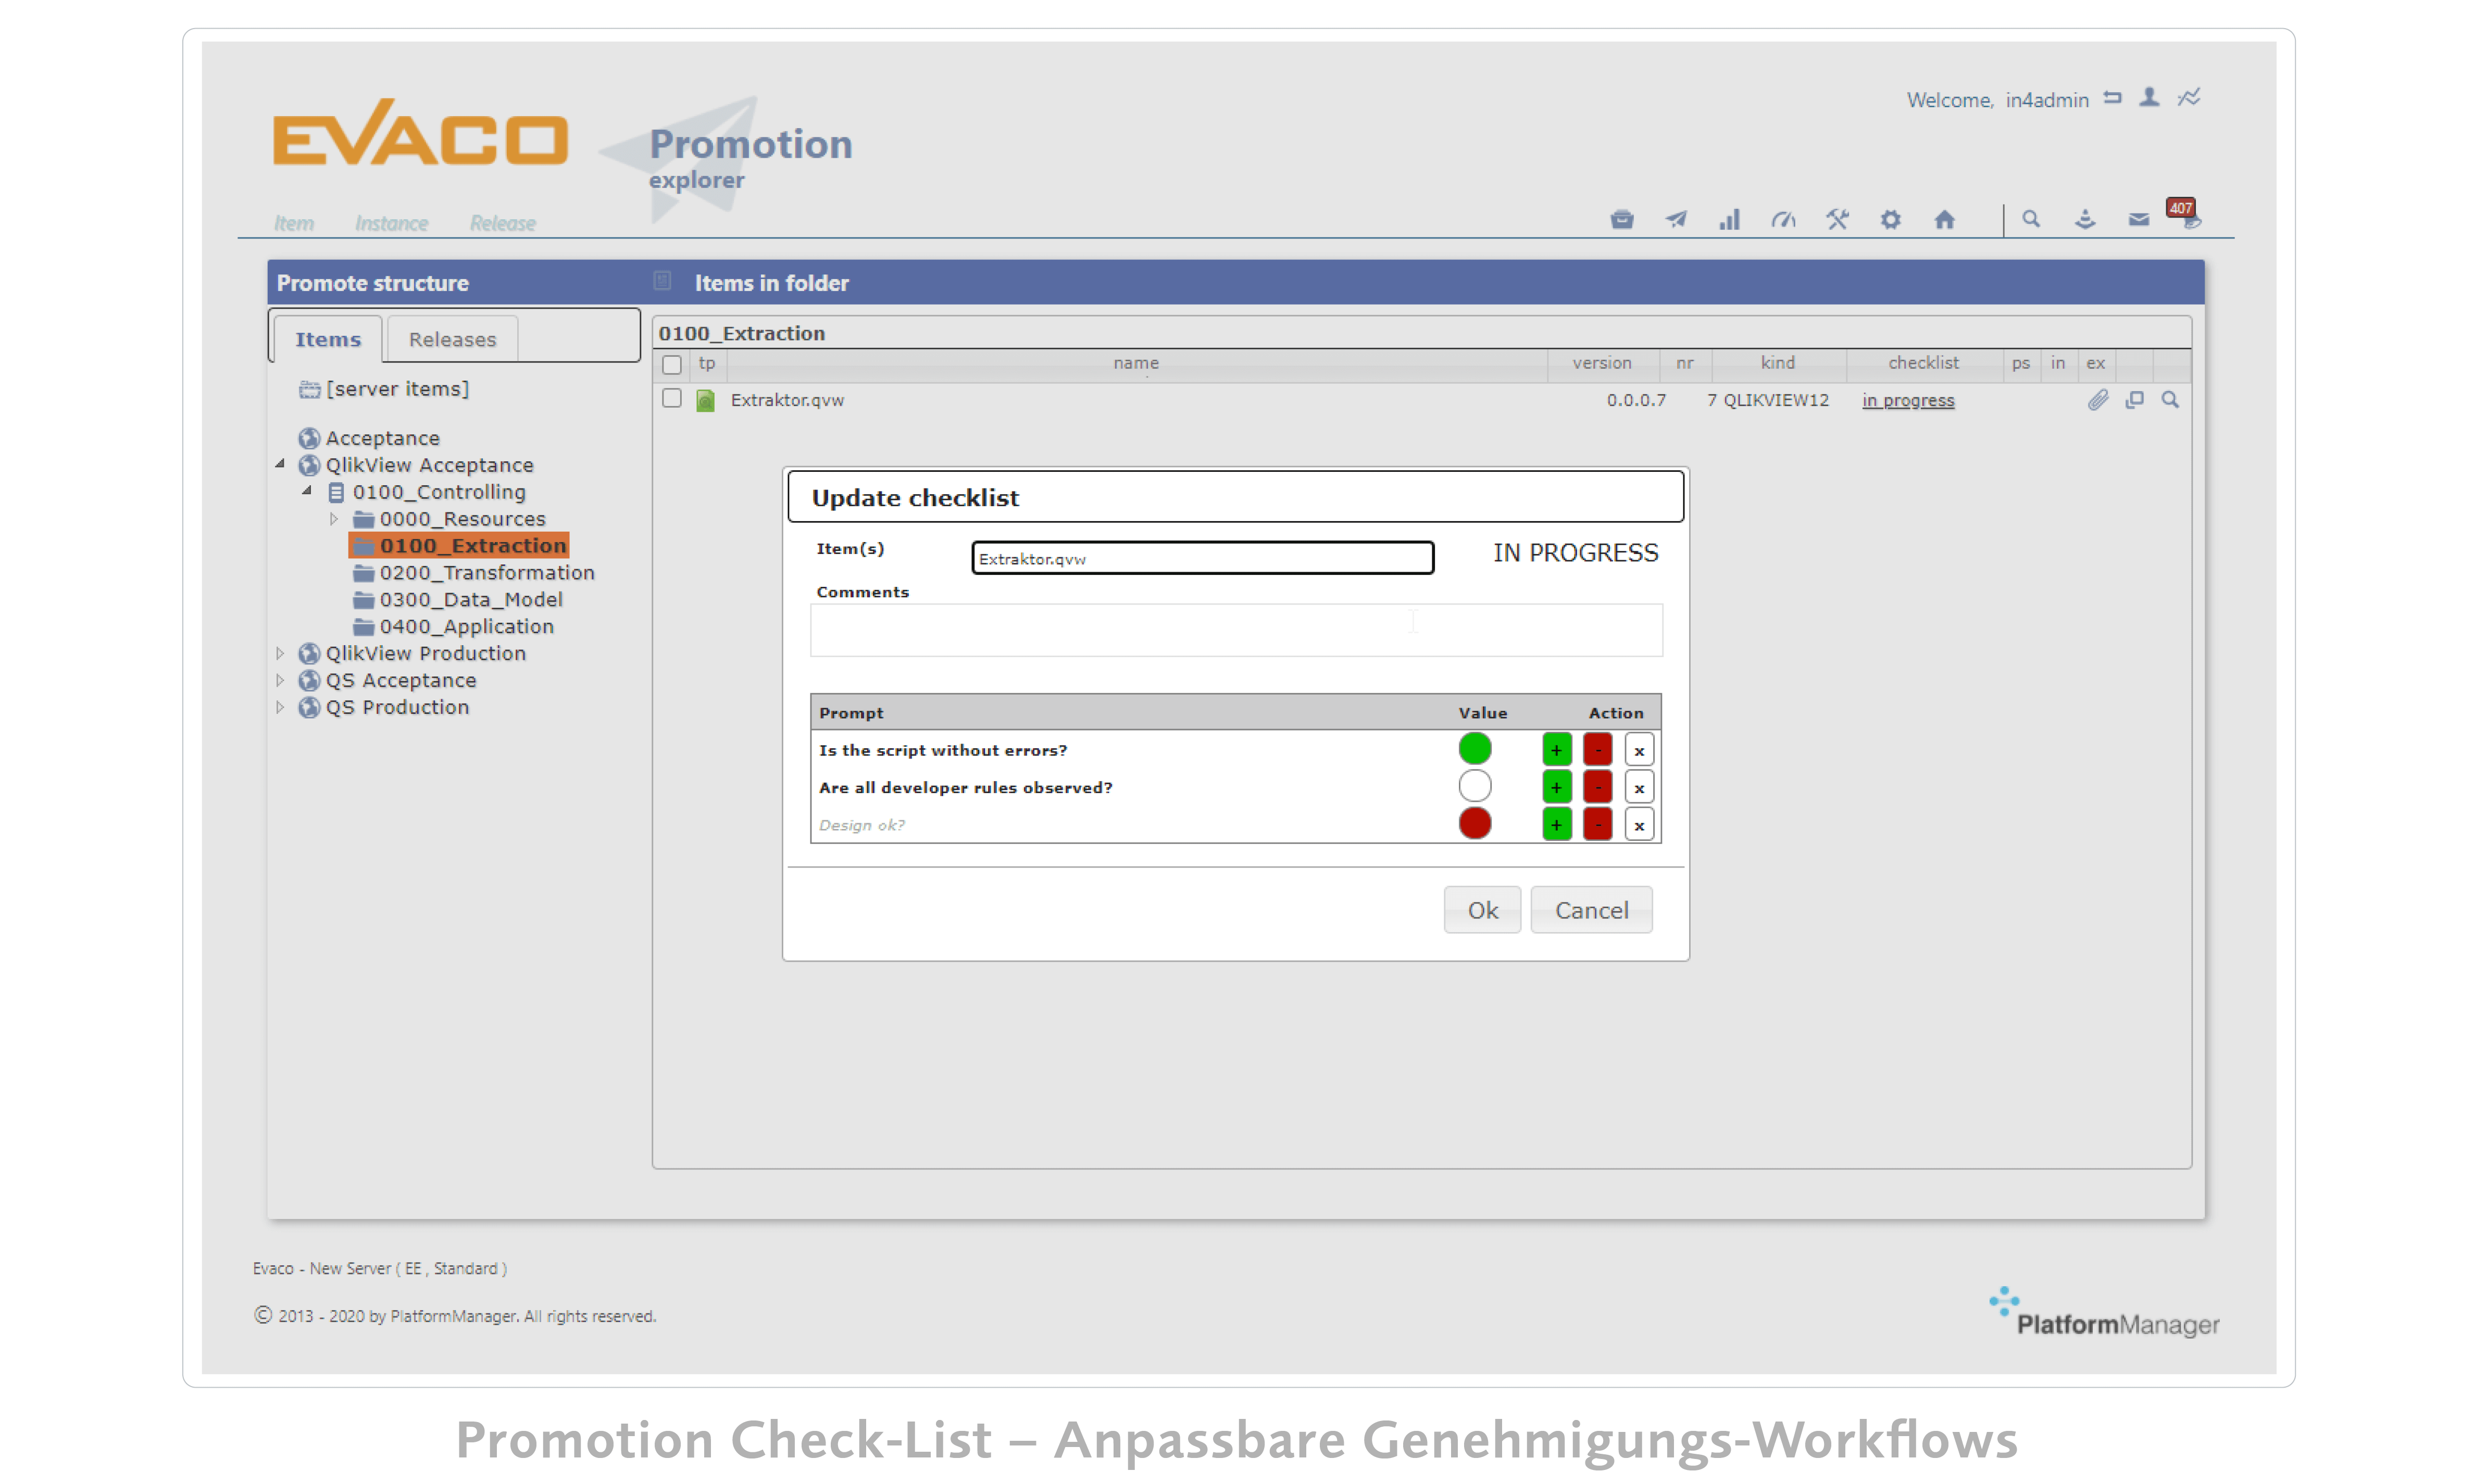Click into the Comments text box

tap(1236, 629)
